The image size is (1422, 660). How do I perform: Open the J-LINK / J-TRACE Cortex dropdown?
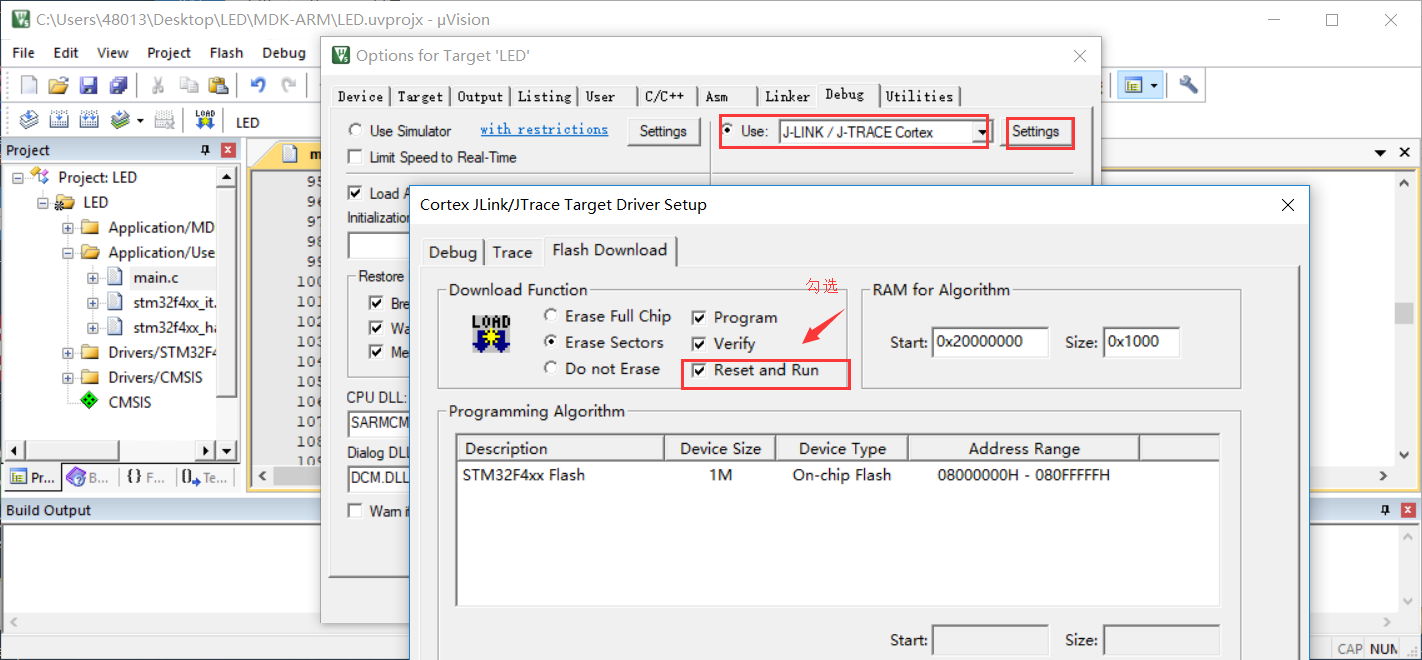coord(983,132)
